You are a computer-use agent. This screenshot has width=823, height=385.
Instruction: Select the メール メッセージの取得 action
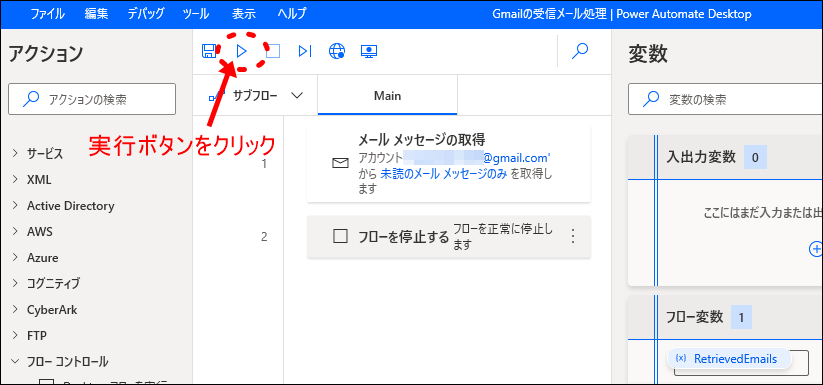click(x=449, y=164)
